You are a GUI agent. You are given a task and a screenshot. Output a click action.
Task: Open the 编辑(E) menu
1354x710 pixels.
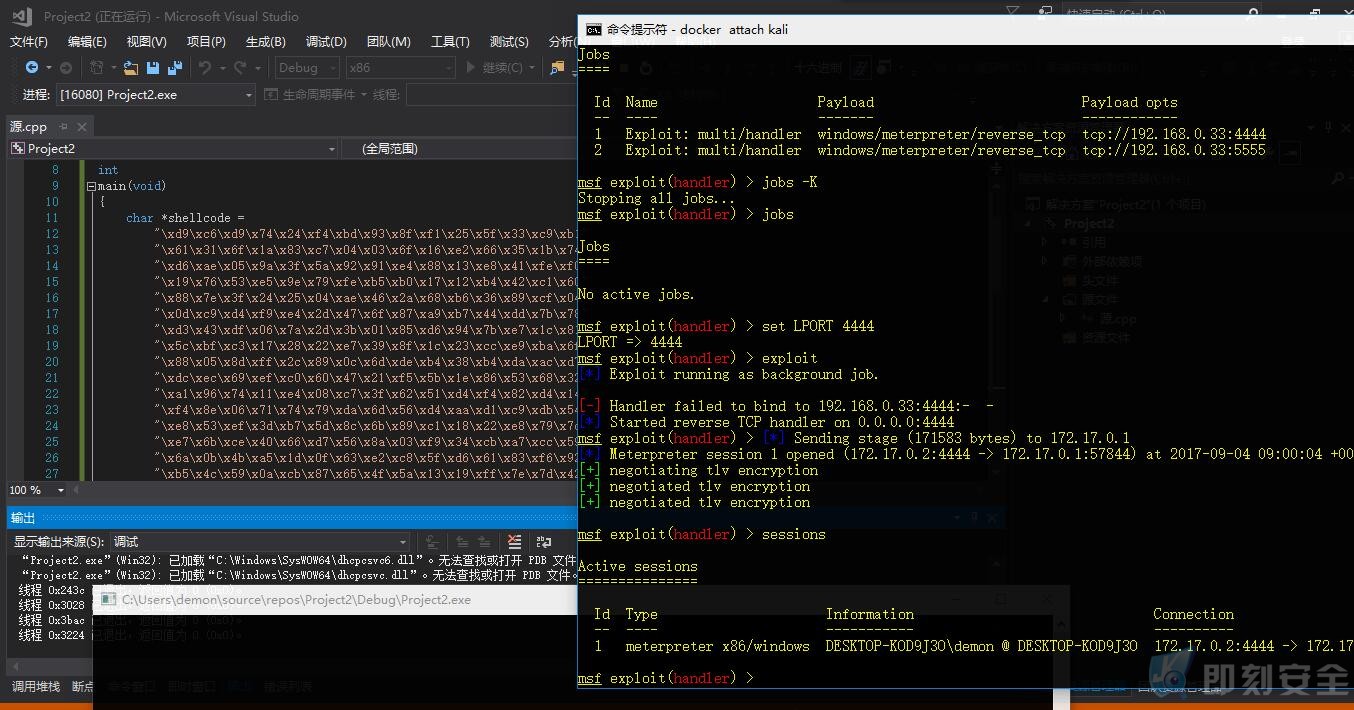(87, 41)
